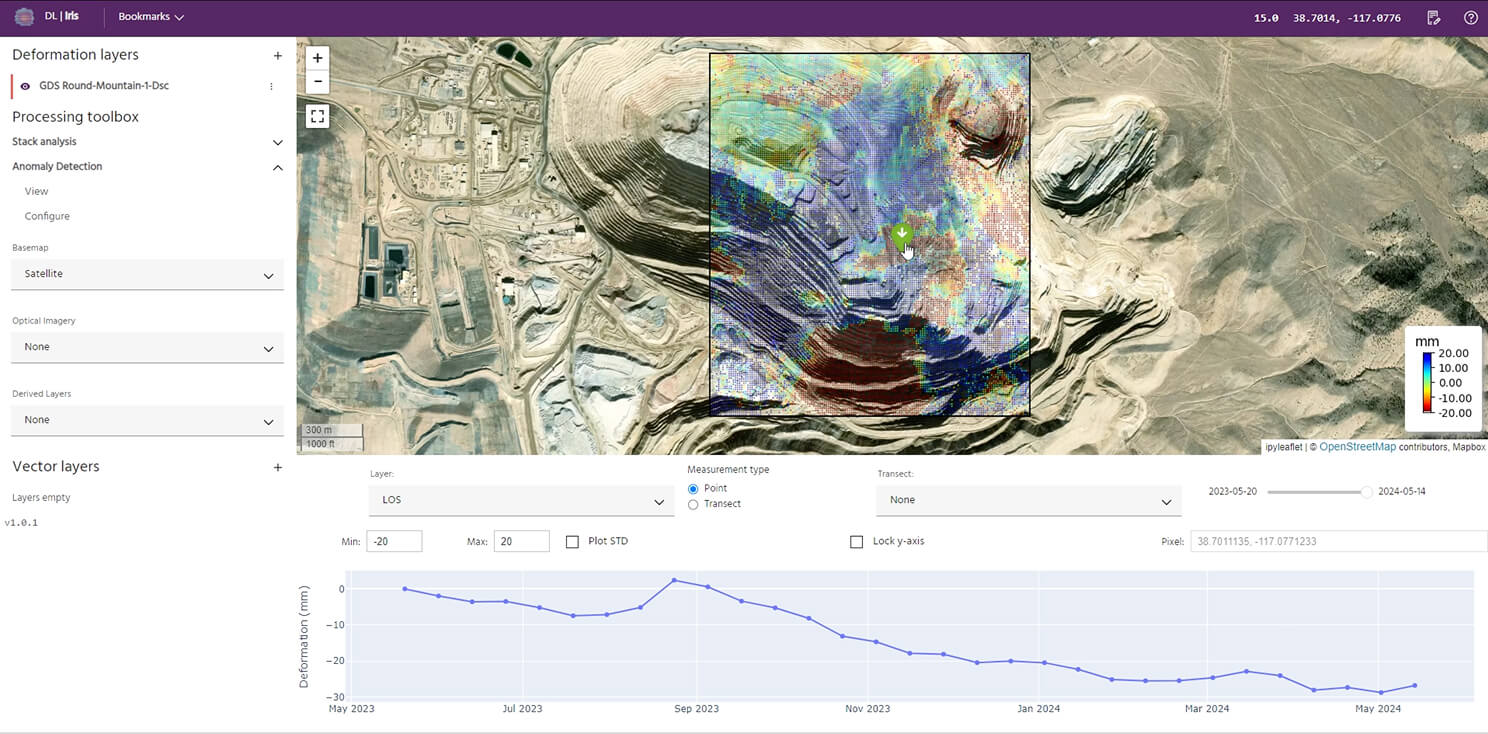The height and width of the screenshot is (734, 1488).
Task: Add a new vector layer
Action: (277, 467)
